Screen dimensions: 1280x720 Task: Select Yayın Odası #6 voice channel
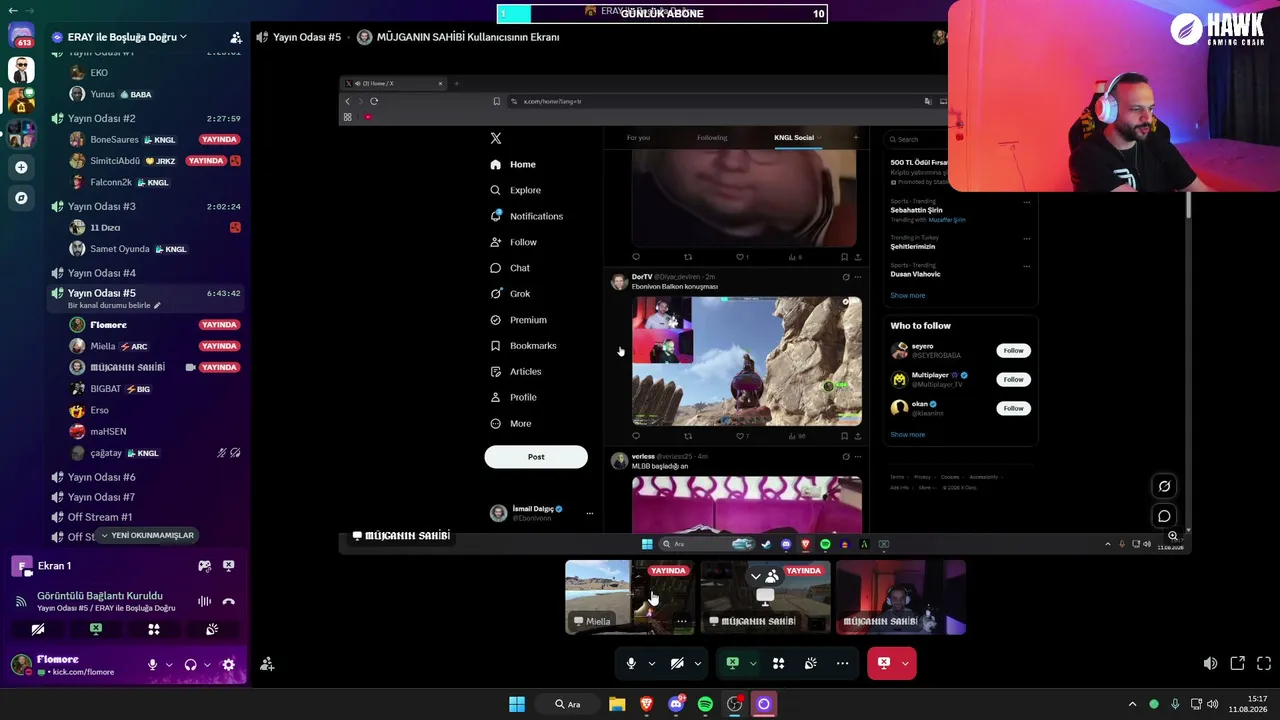[x=146, y=477]
